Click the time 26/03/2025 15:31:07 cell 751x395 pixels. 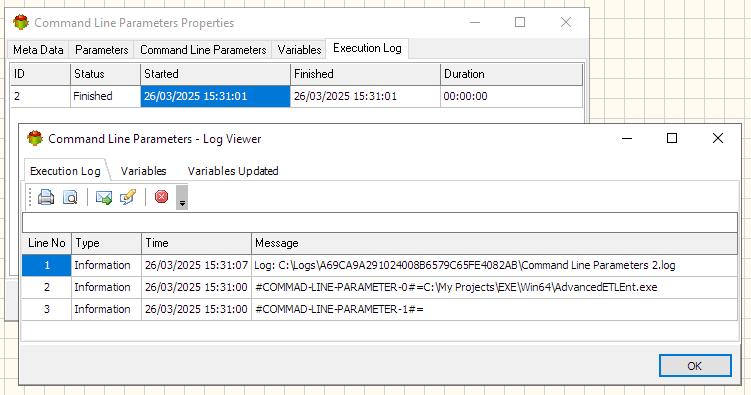[x=196, y=265]
